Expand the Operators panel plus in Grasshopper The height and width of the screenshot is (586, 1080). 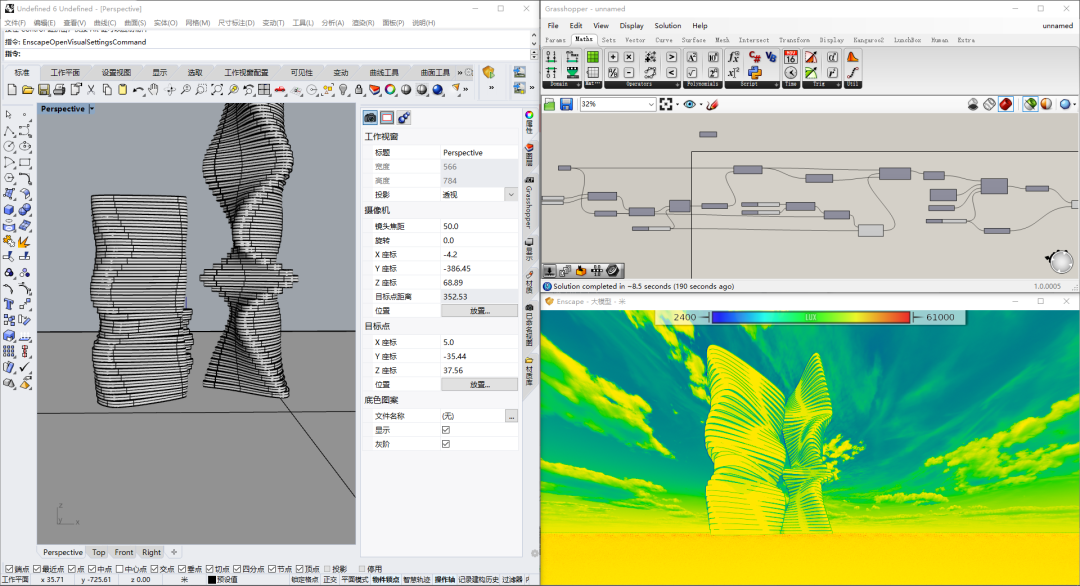677,84
